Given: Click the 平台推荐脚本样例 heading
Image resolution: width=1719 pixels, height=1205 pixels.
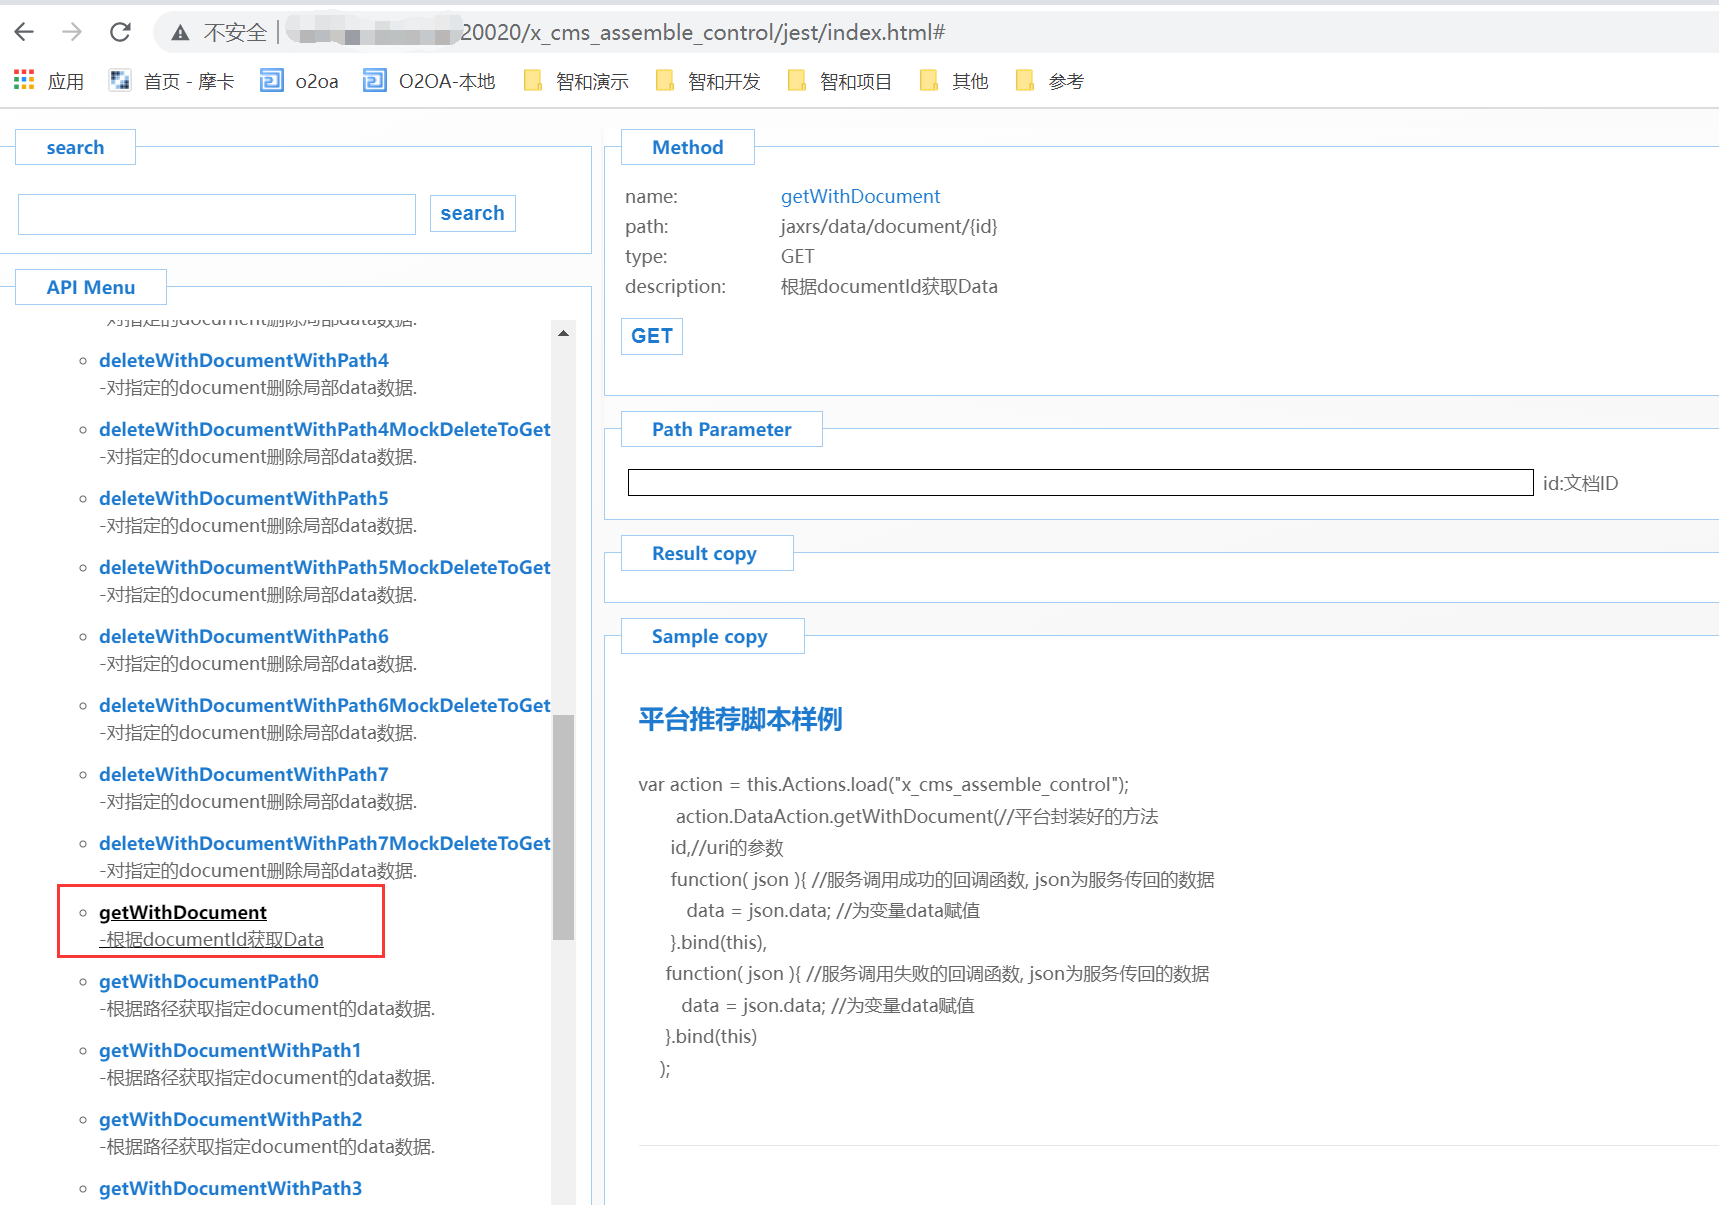Looking at the screenshot, I should [x=741, y=719].
